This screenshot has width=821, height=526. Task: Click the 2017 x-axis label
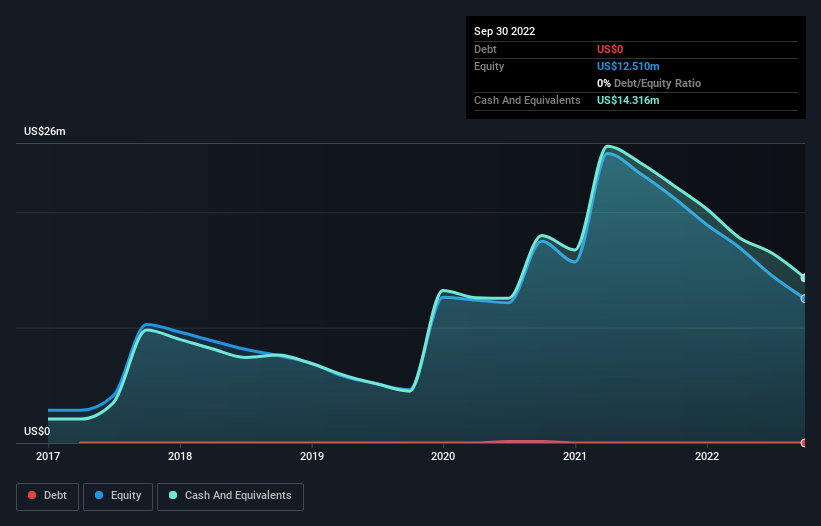(x=48, y=456)
